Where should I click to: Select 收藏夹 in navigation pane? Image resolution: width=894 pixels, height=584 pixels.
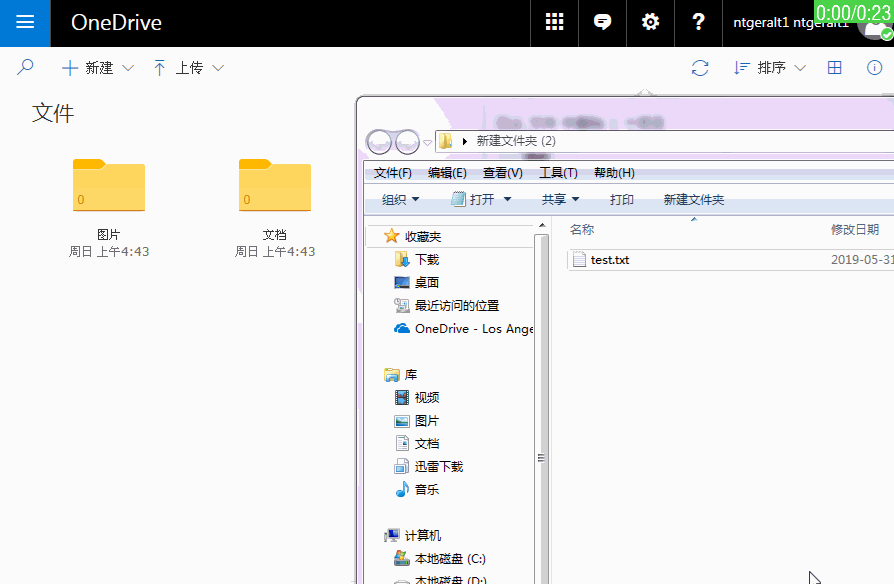pyautogui.click(x=422, y=236)
